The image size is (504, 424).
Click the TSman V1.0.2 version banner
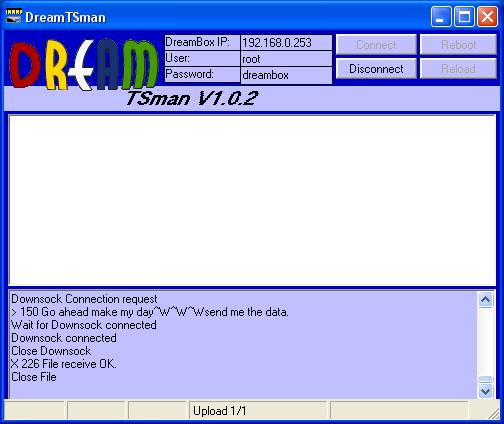(x=192, y=99)
